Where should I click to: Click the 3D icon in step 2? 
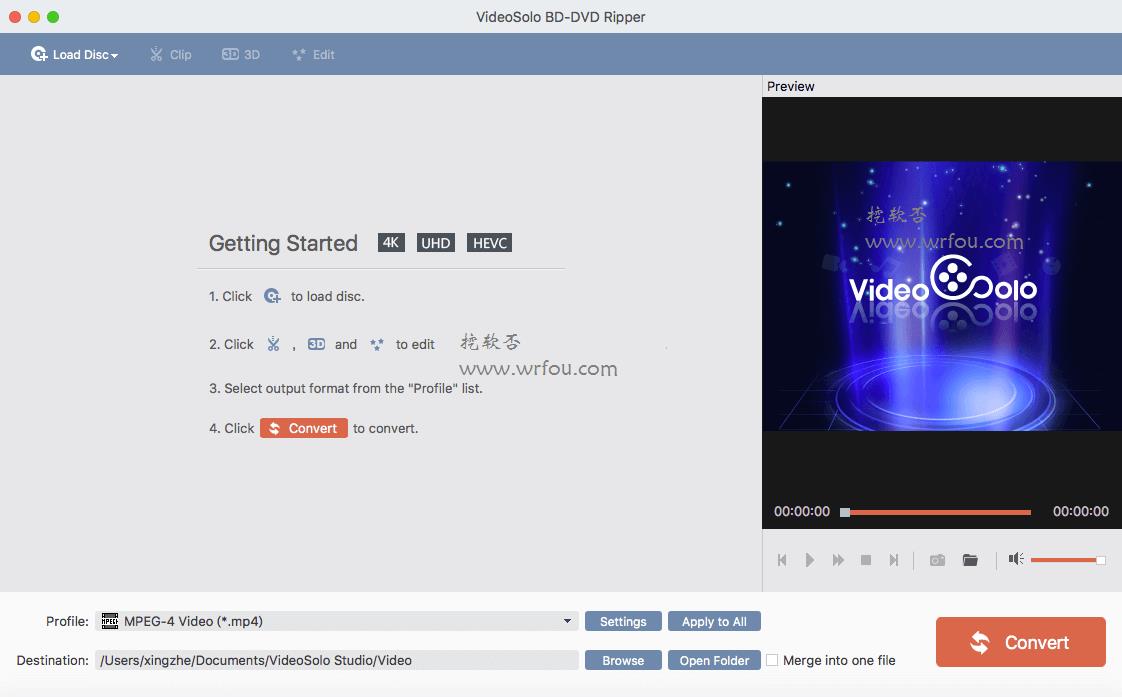point(316,344)
